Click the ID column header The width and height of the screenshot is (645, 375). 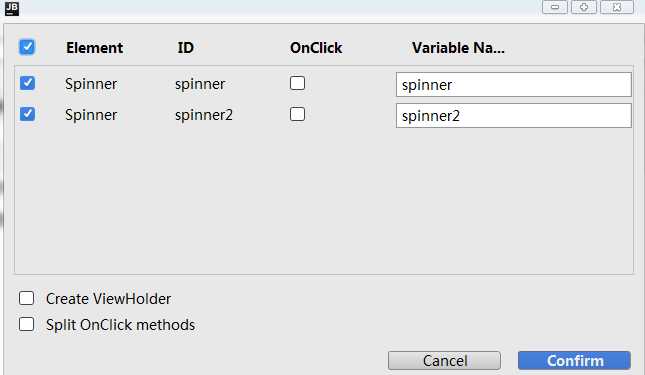[x=186, y=48]
